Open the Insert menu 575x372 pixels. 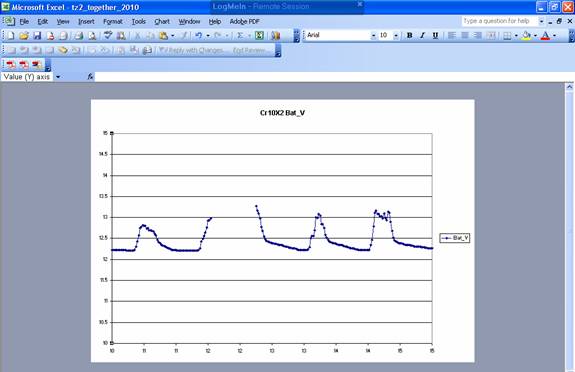pyautogui.click(x=86, y=22)
